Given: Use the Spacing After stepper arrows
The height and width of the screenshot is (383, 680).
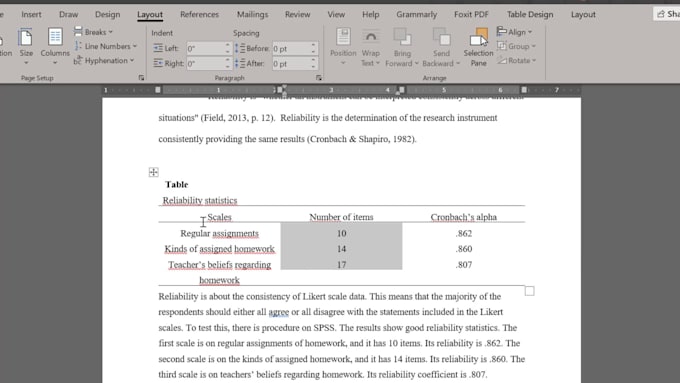Looking at the screenshot, I should pos(314,63).
